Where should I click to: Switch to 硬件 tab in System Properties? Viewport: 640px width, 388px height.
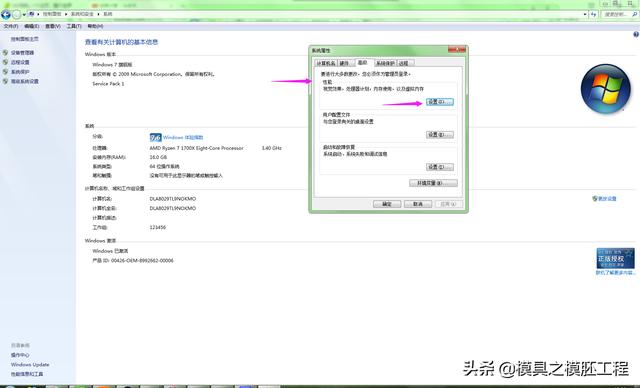click(x=345, y=63)
